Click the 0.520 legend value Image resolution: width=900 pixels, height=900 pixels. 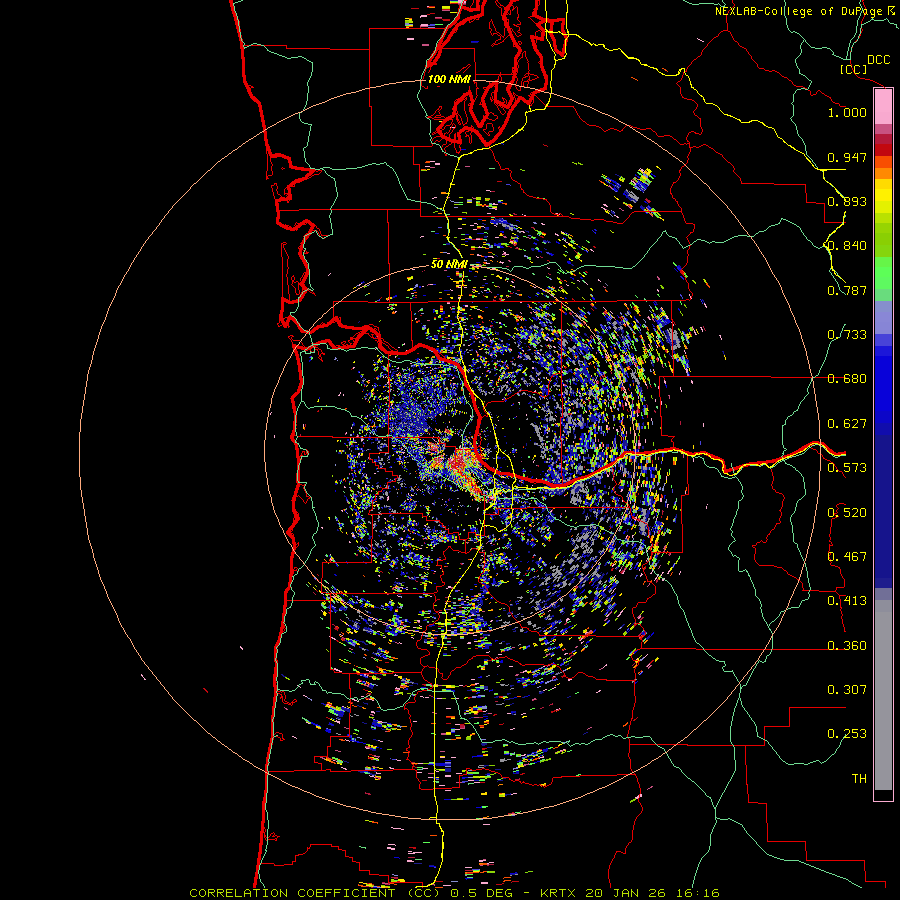[x=847, y=513]
